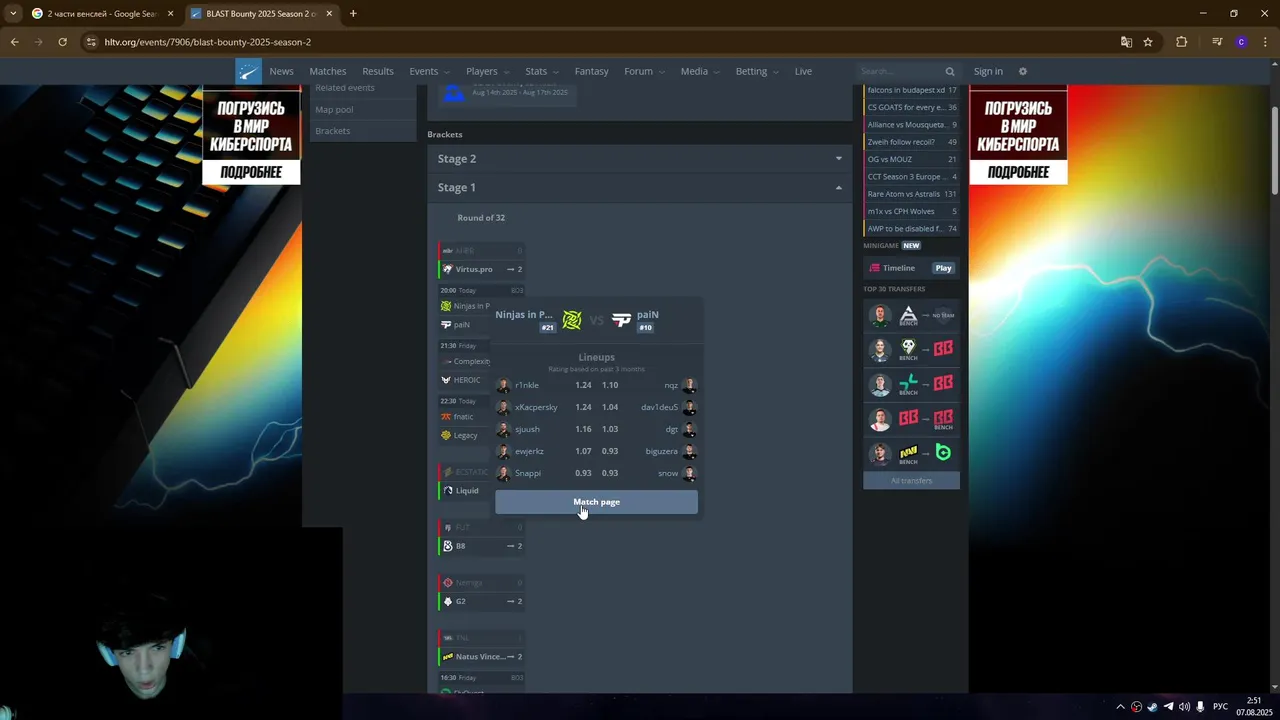Open the Fantasy page
The height and width of the screenshot is (720, 1280).
pyautogui.click(x=591, y=71)
